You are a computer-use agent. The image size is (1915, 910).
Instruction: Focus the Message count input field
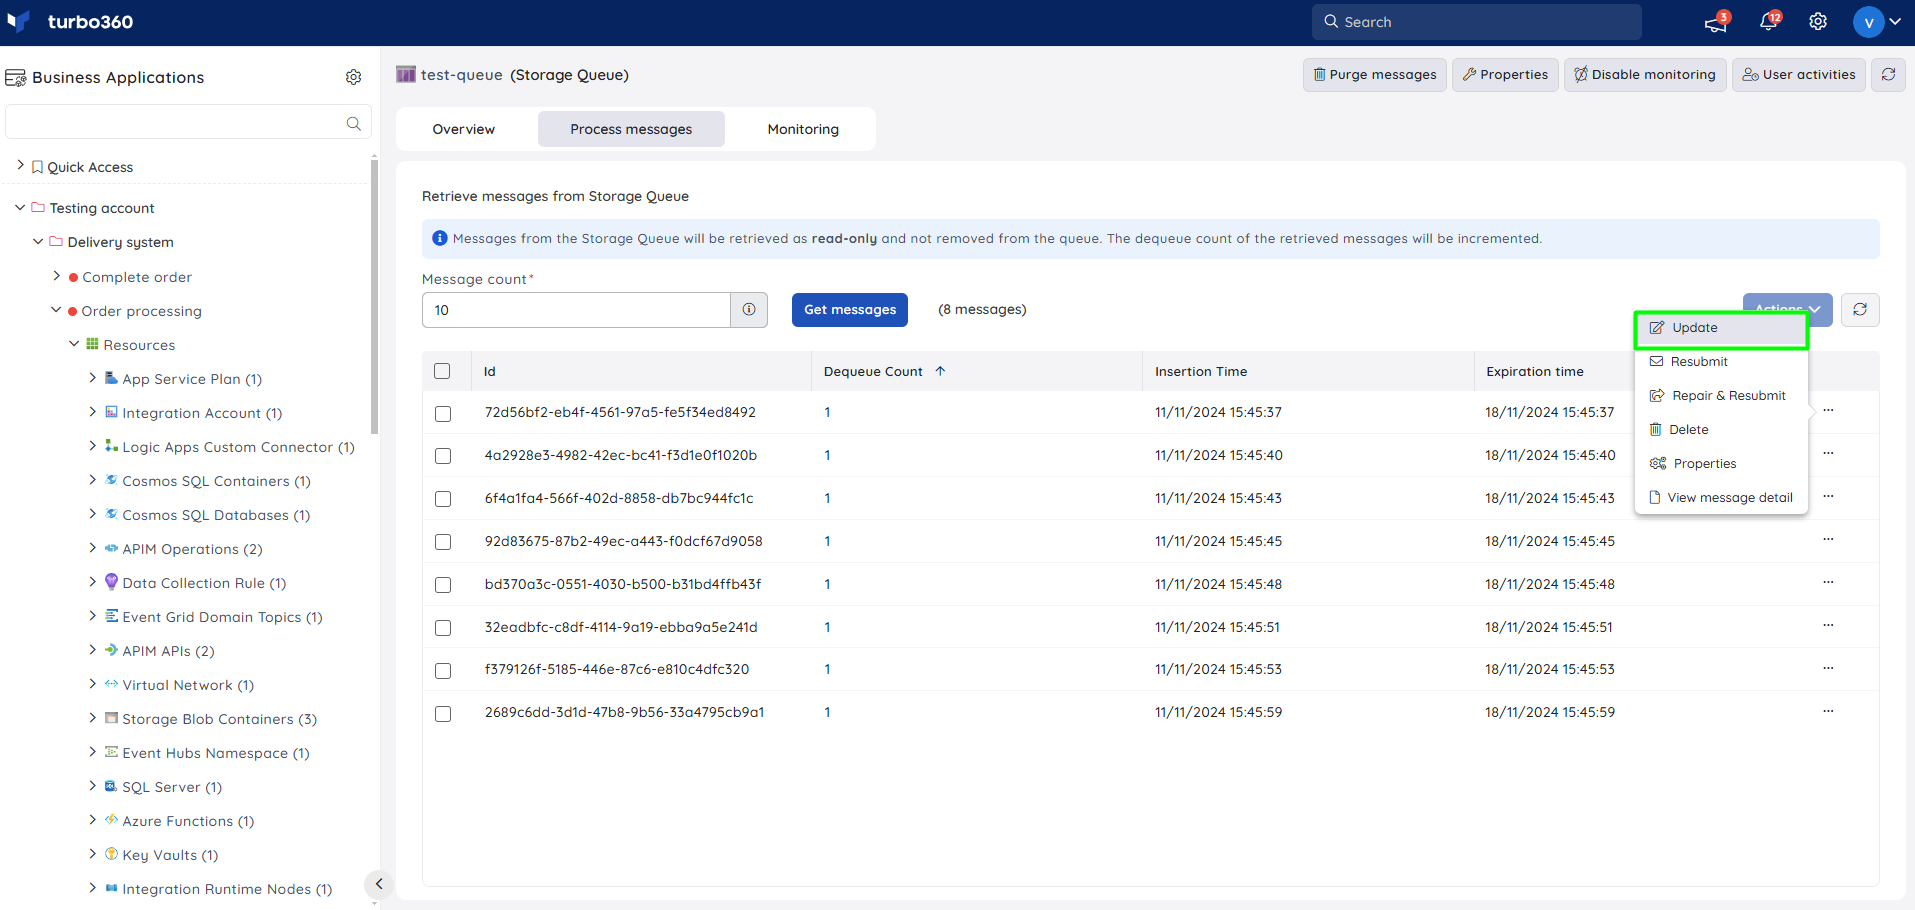(576, 310)
